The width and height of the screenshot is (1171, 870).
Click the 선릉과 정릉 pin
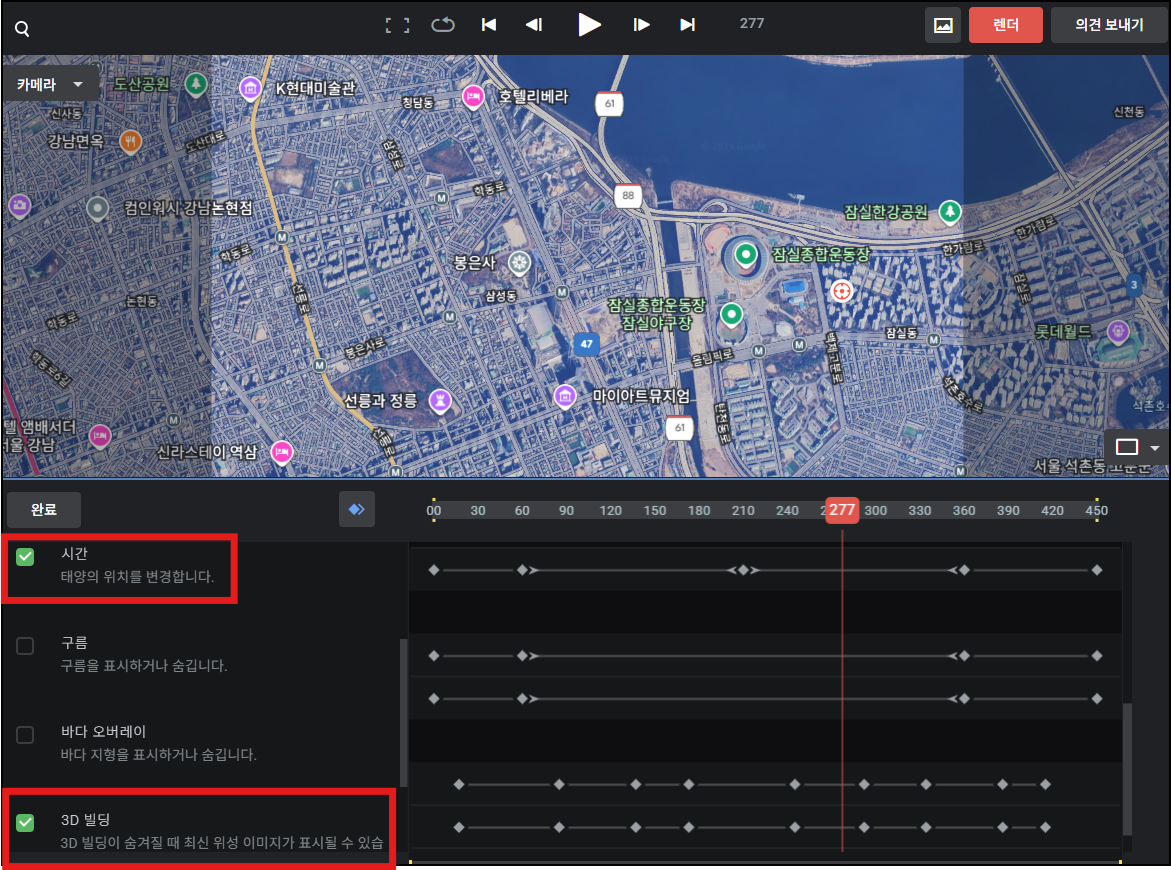[x=440, y=401]
